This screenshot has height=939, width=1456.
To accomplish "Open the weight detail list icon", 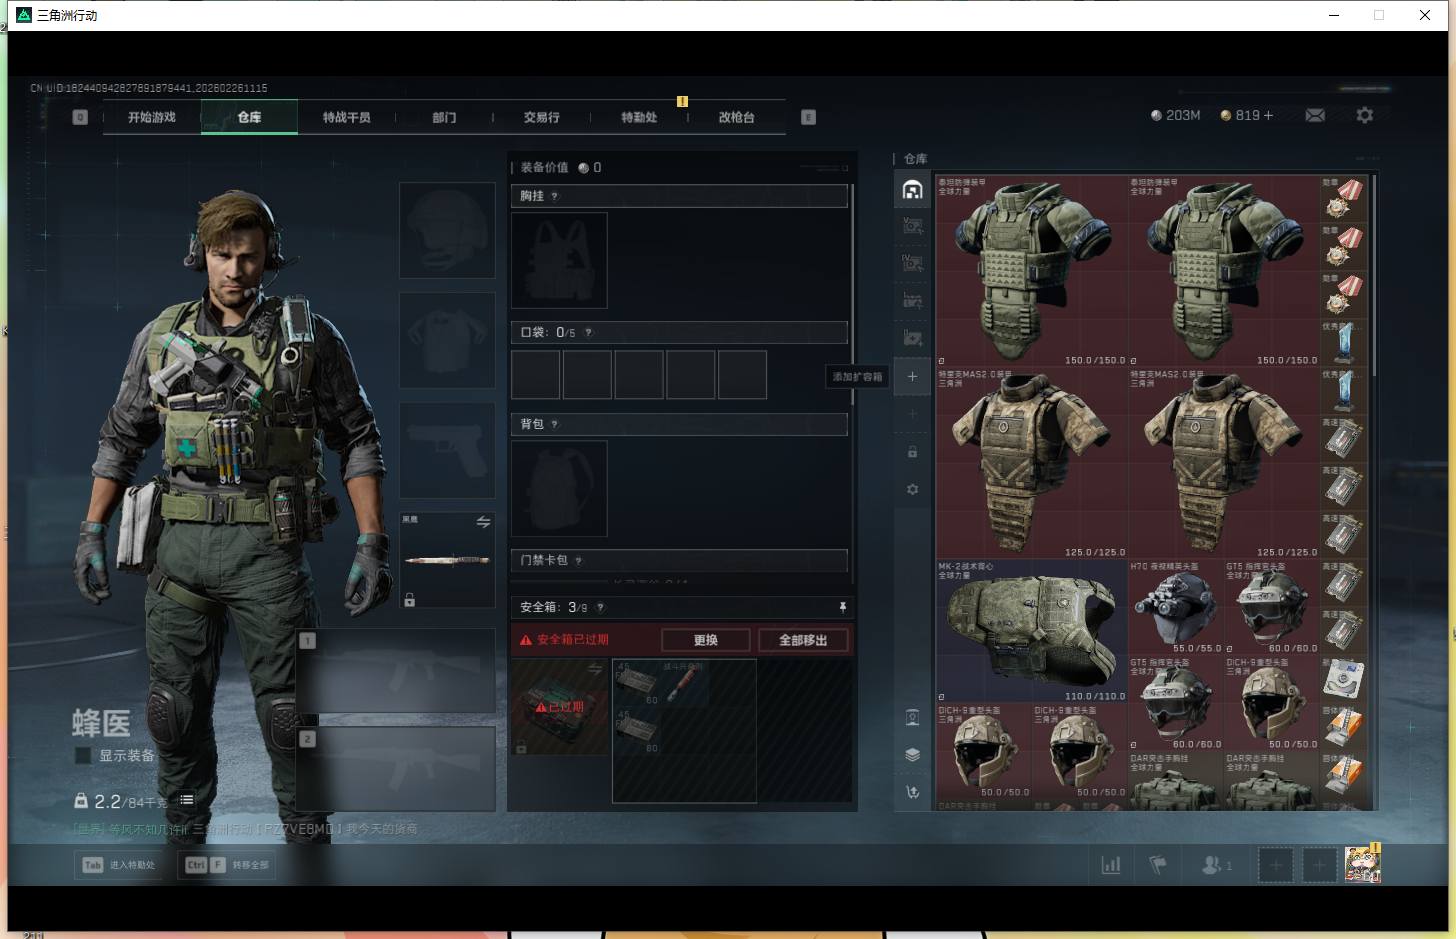I will (x=187, y=800).
